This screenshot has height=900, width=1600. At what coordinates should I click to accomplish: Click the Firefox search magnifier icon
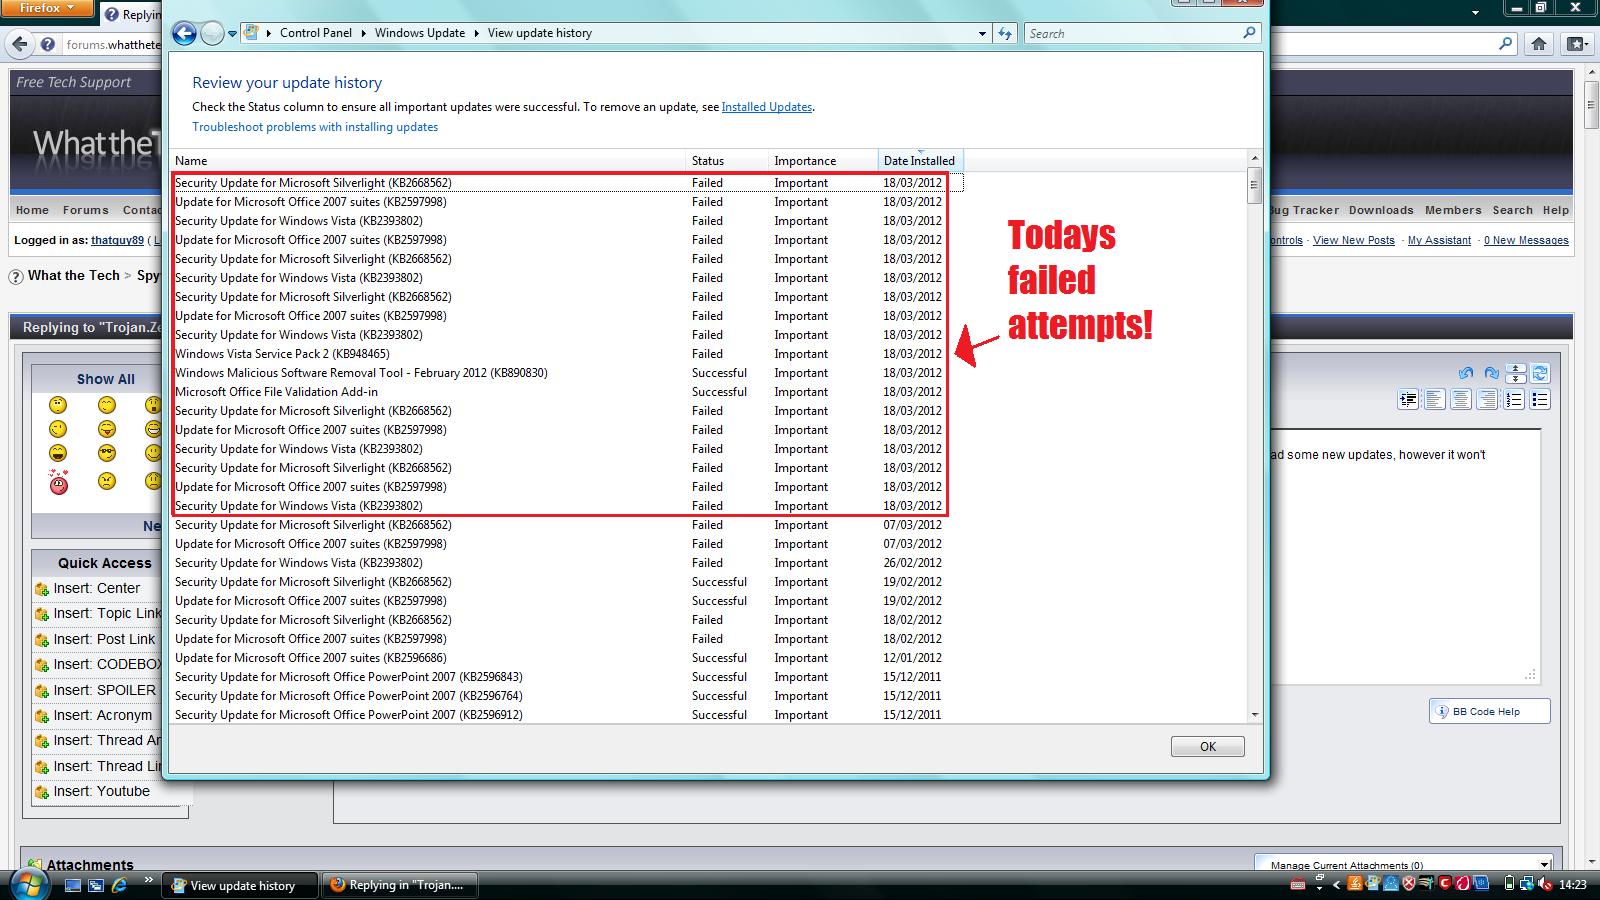pyautogui.click(x=1506, y=43)
